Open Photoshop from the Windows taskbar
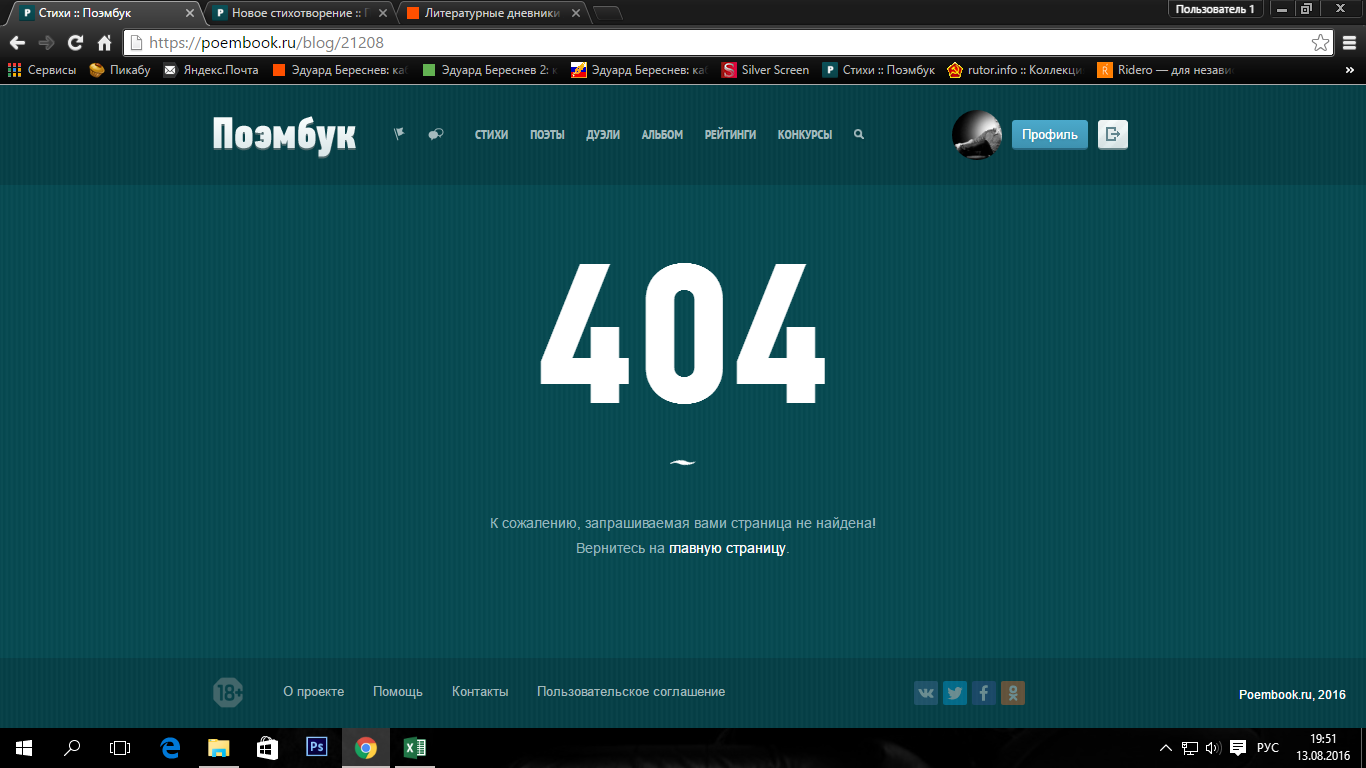Viewport: 1366px width, 768px height. pos(317,747)
